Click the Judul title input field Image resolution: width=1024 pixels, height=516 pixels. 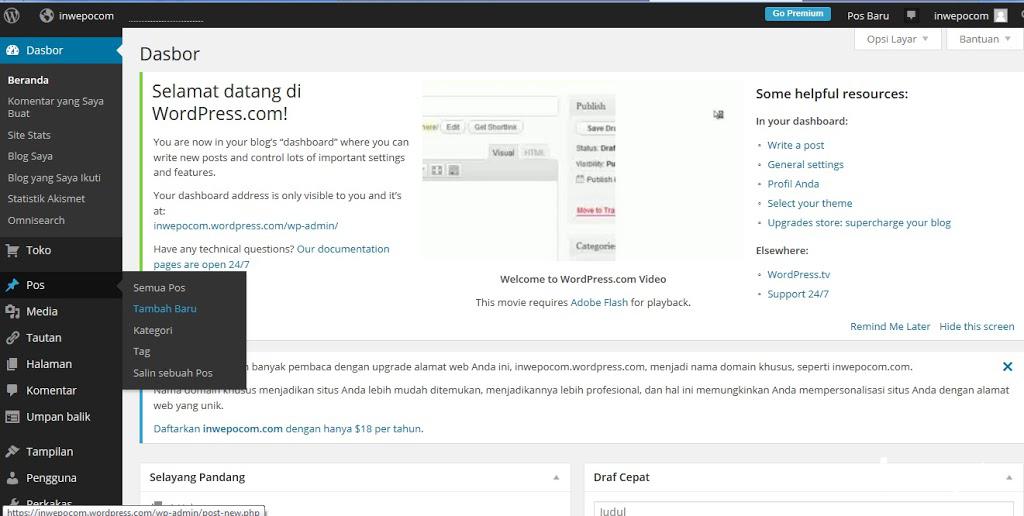click(x=800, y=509)
